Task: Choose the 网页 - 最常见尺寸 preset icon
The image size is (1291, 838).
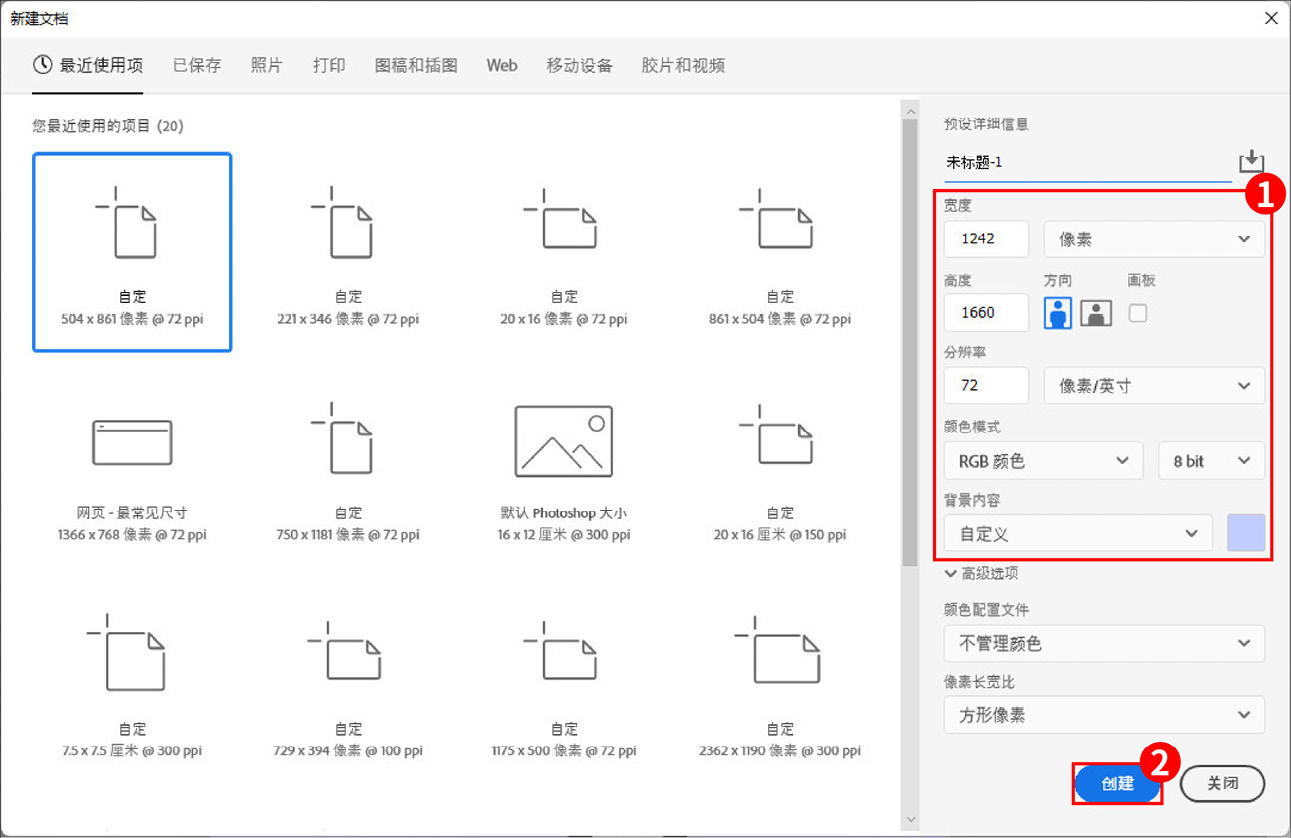Action: tap(132, 442)
